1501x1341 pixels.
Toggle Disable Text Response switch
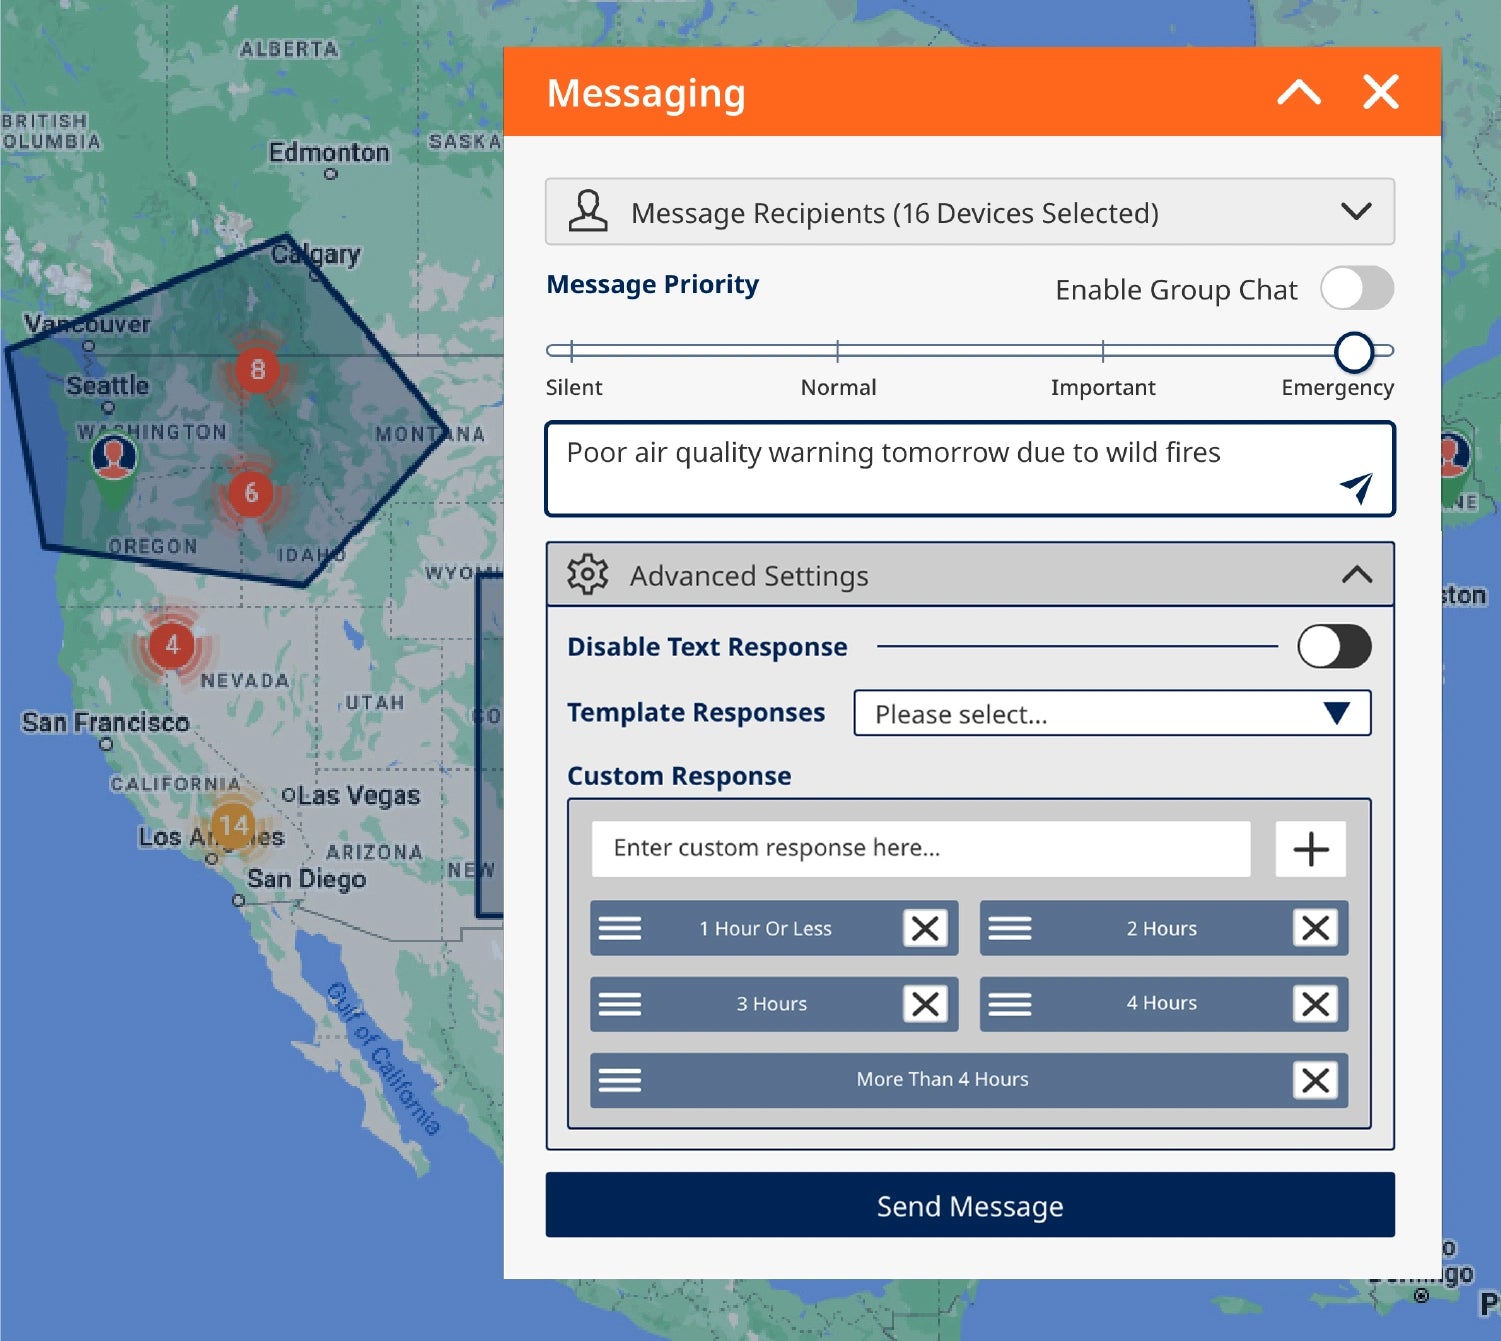1334,647
